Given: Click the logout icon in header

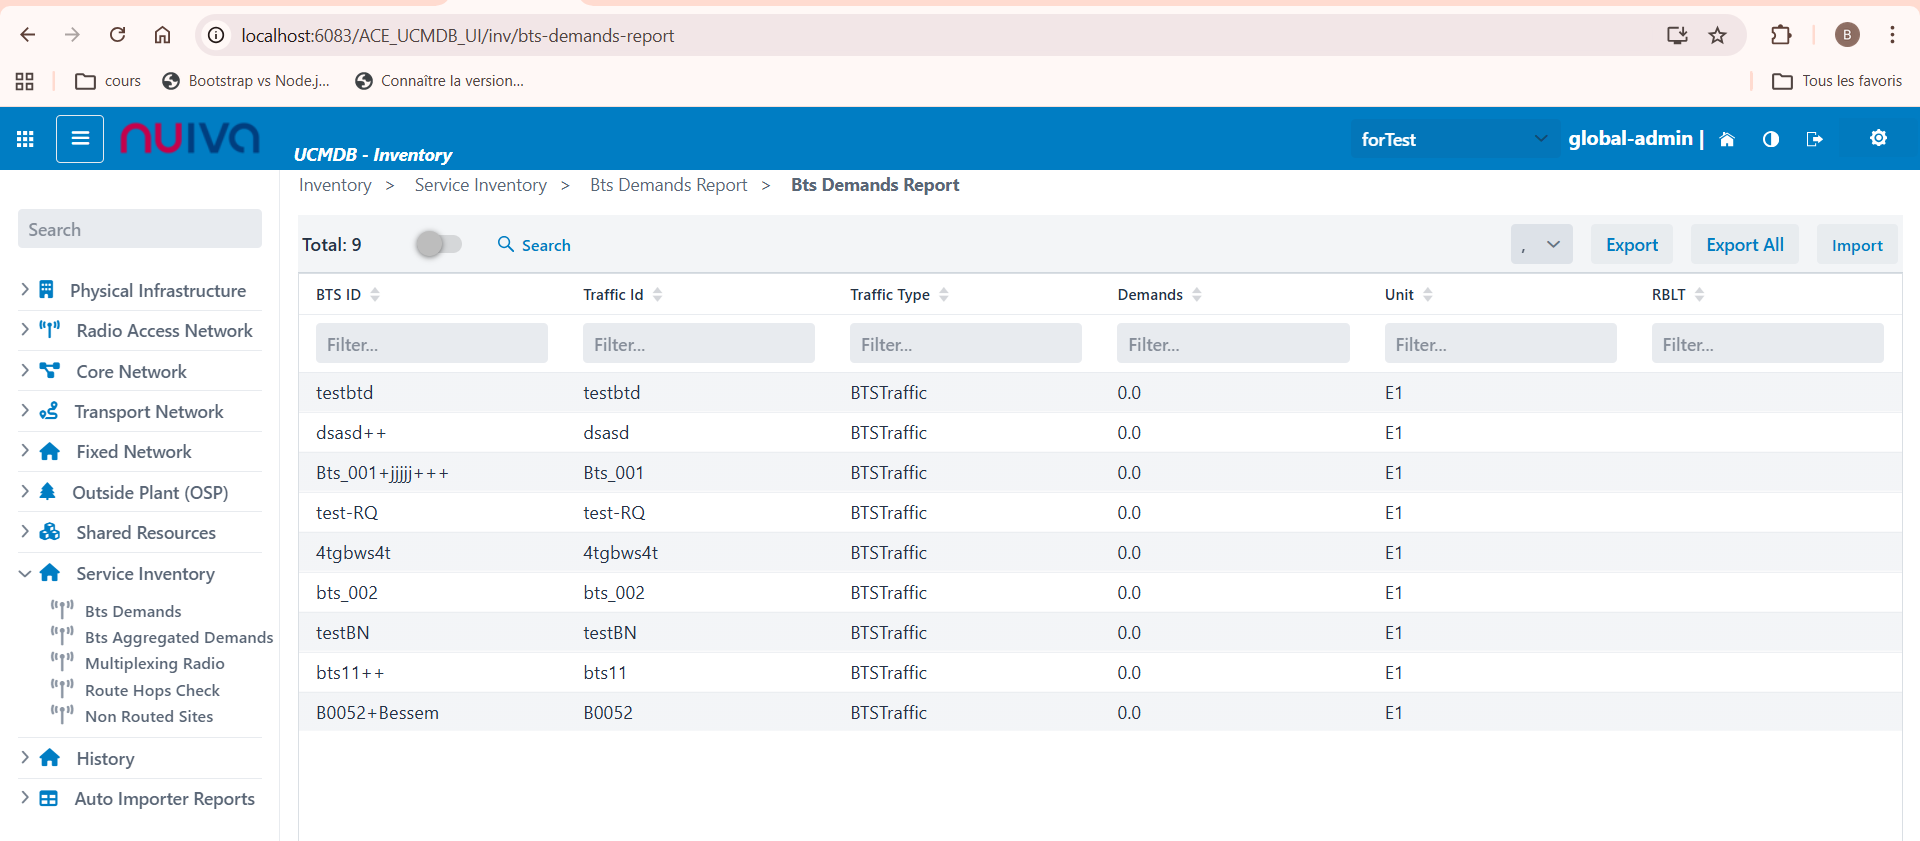Looking at the screenshot, I should 1815,139.
